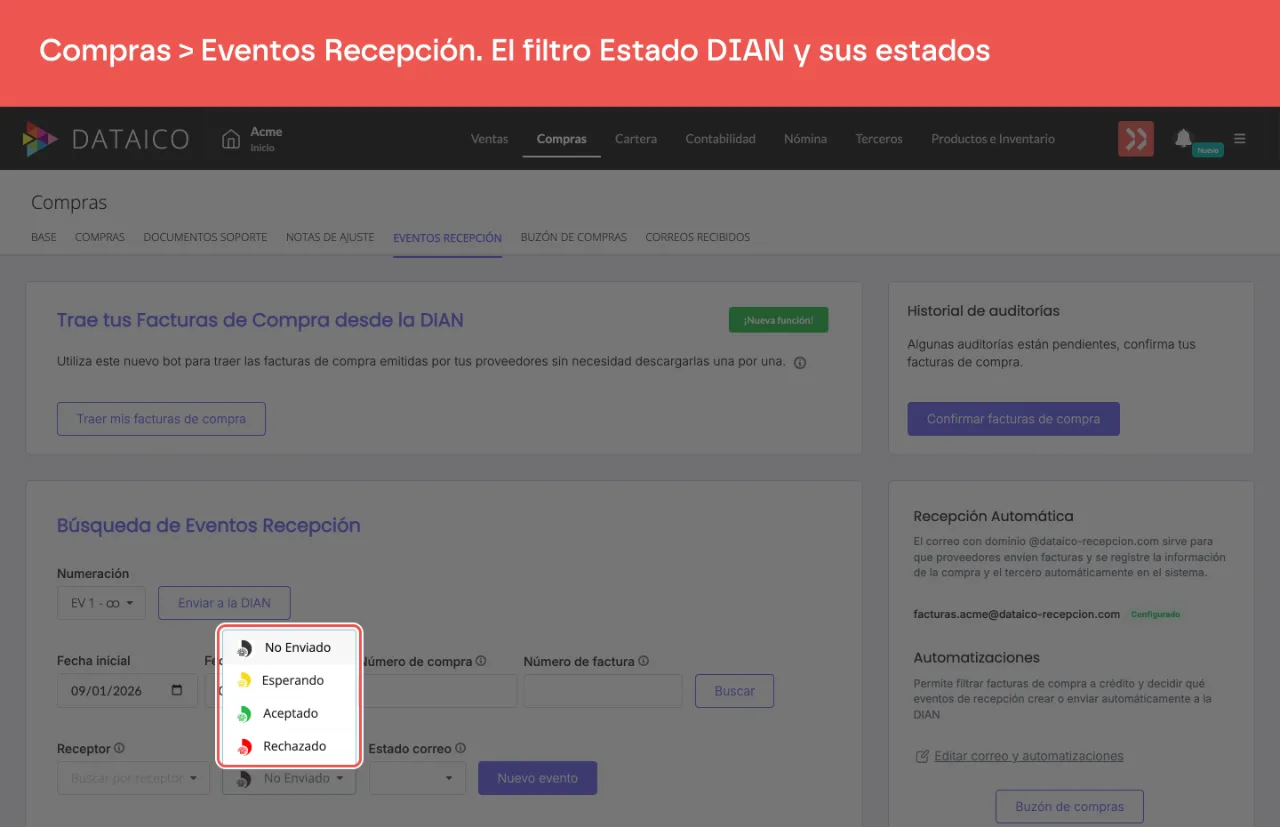
Task: Switch to the Buzón de Compras tab
Action: [x=574, y=238]
